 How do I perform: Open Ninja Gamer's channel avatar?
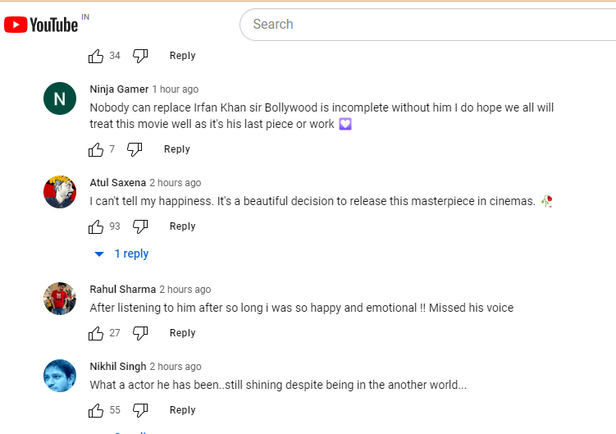(x=60, y=99)
